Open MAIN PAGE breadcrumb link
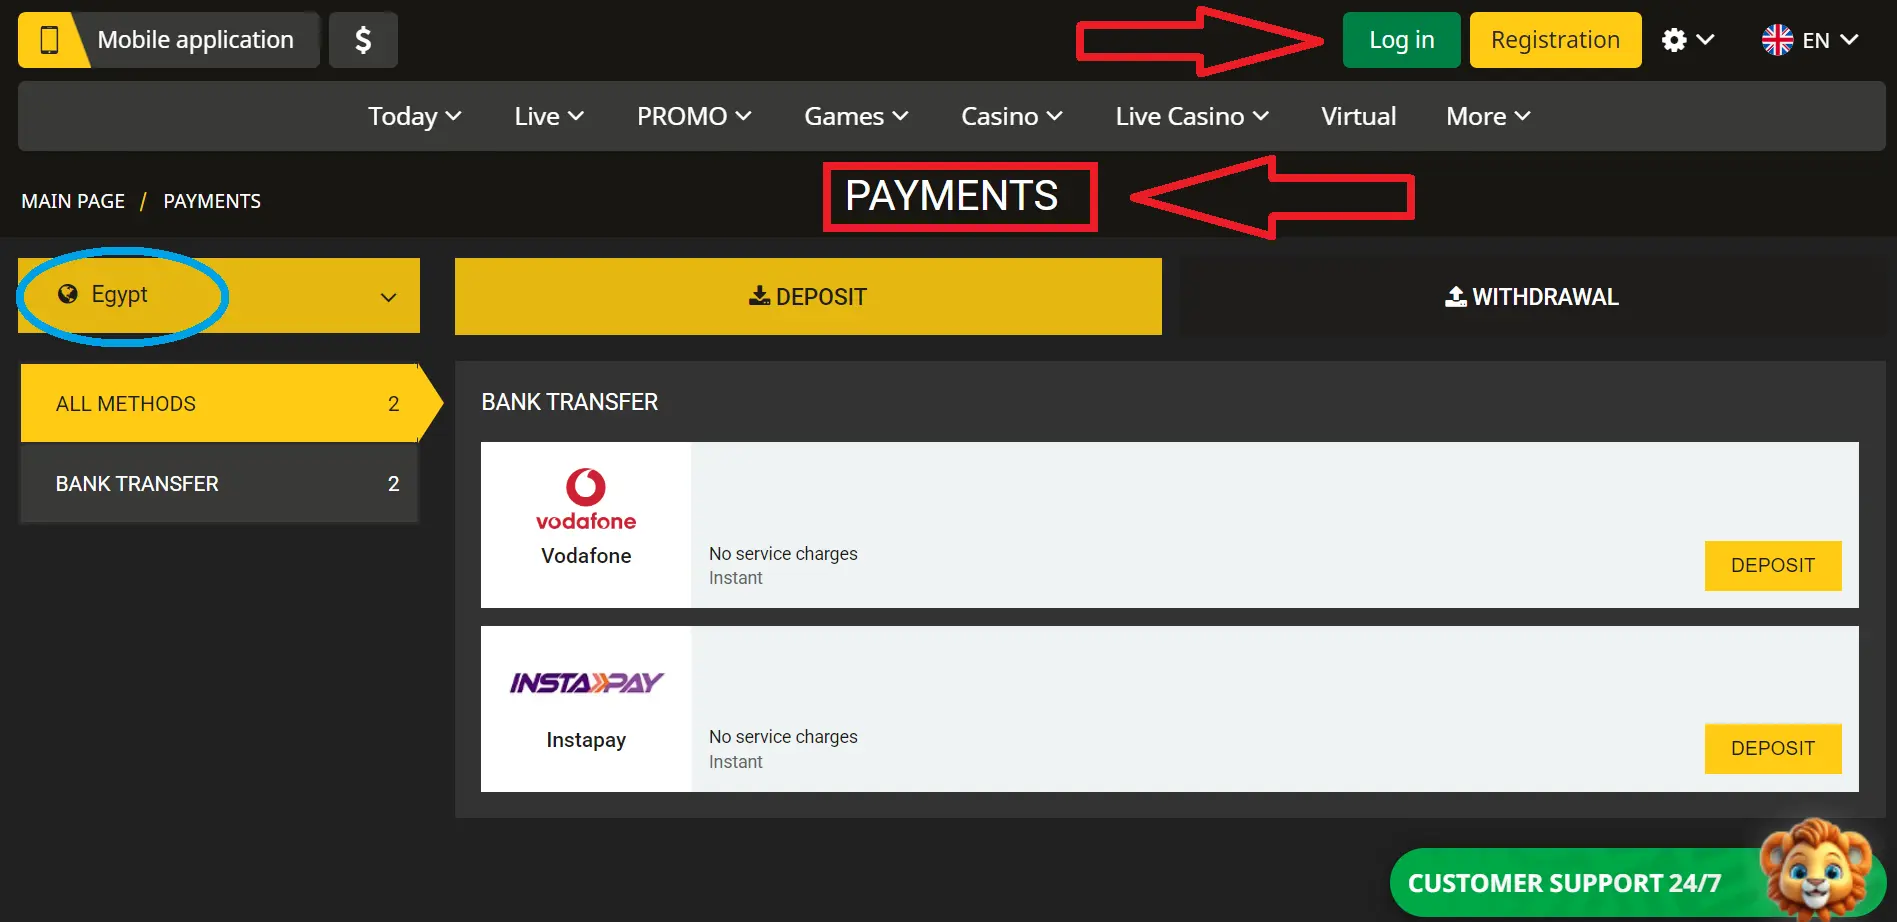 (72, 200)
